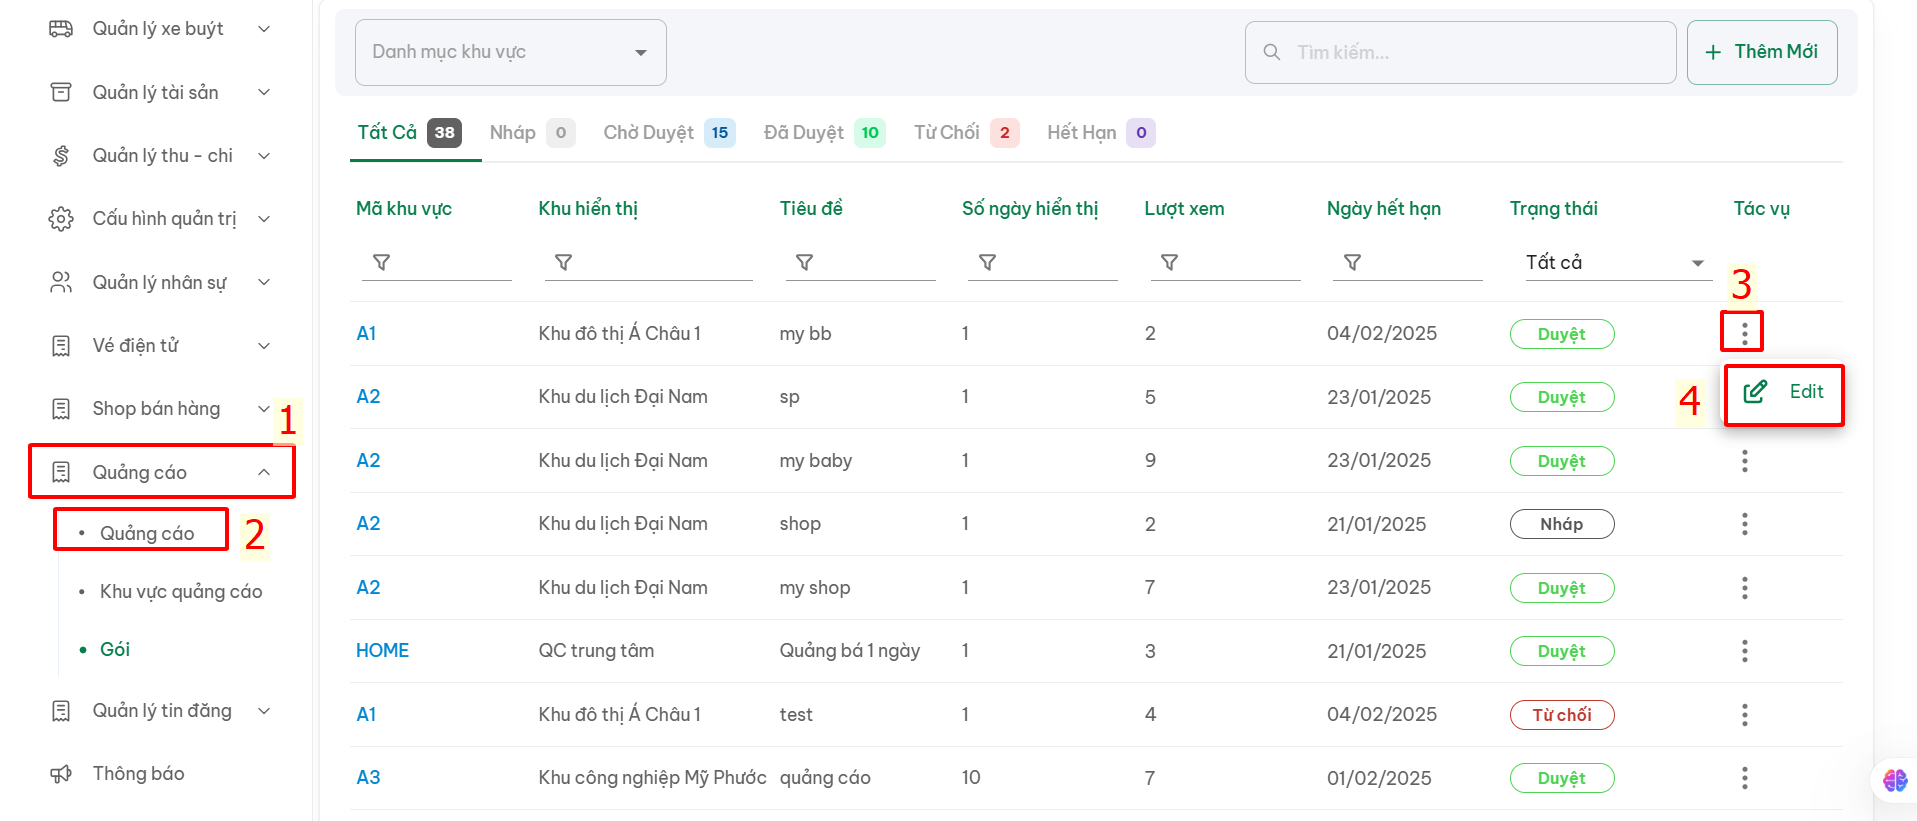Viewport: 1917px width, 821px height.
Task: Open the Danh mục khu vực dropdown
Action: (510, 52)
